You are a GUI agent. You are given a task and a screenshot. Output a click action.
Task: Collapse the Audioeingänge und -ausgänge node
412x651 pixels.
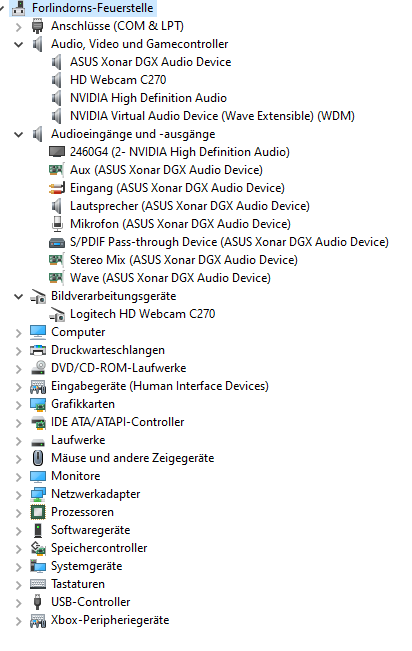point(18,135)
